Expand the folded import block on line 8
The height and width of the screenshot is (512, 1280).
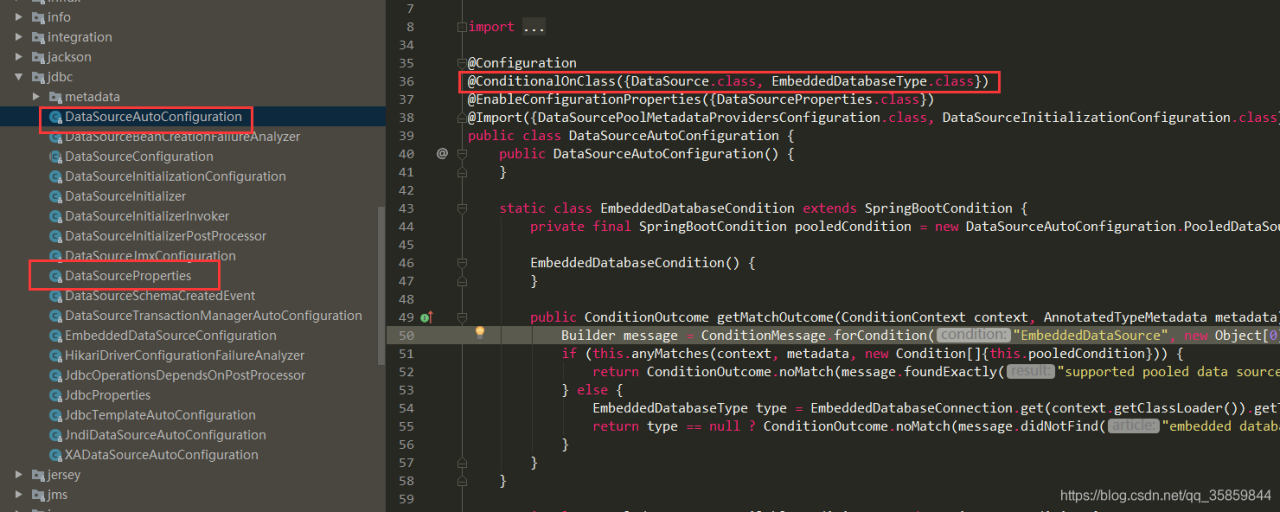tap(461, 27)
